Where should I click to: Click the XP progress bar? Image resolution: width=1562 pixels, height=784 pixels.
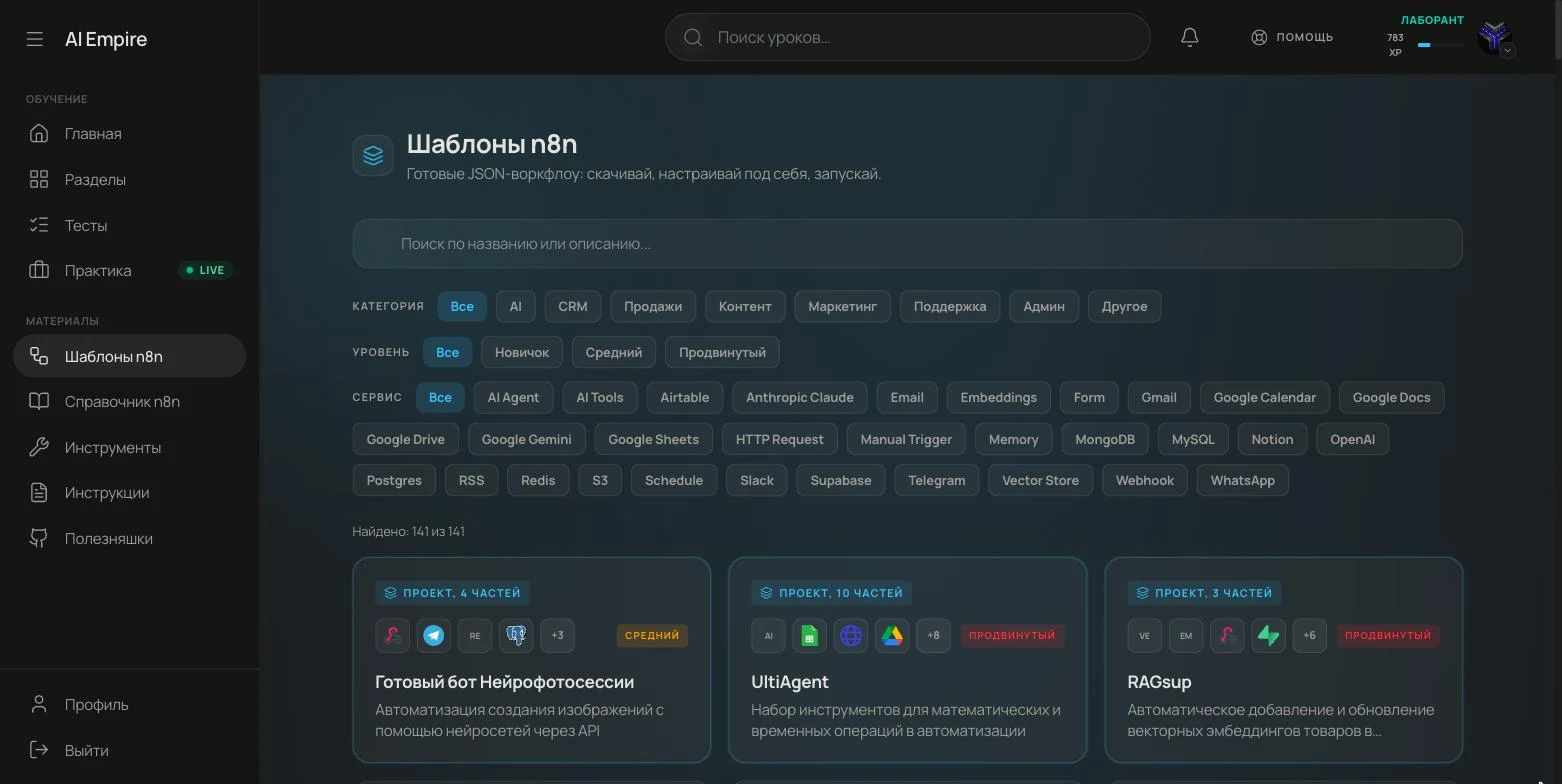(1440, 45)
